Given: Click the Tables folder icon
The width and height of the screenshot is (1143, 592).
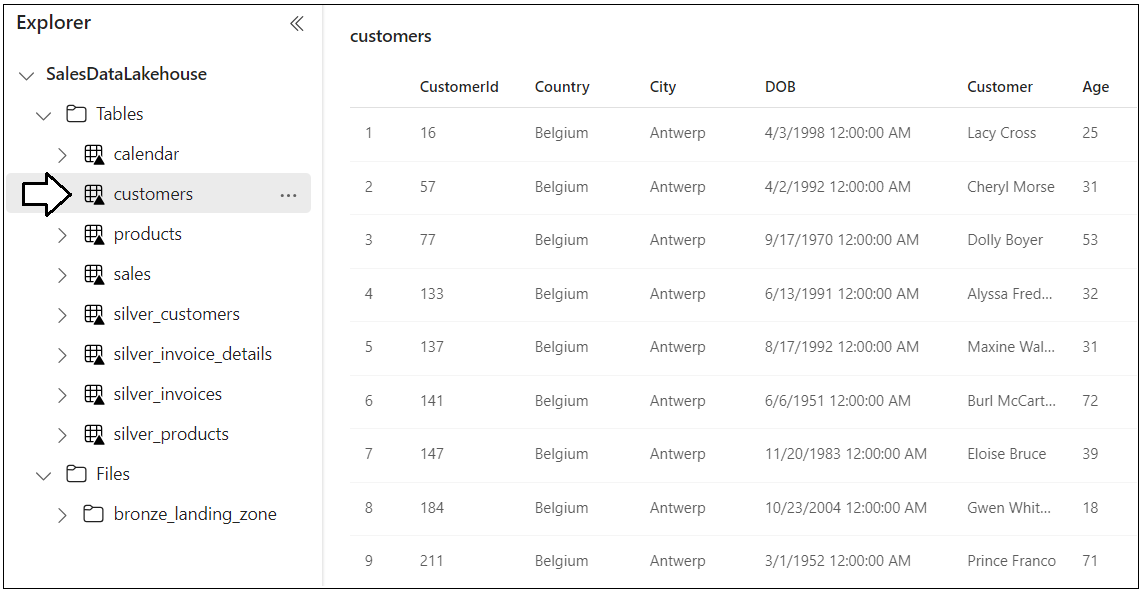Looking at the screenshot, I should (76, 114).
